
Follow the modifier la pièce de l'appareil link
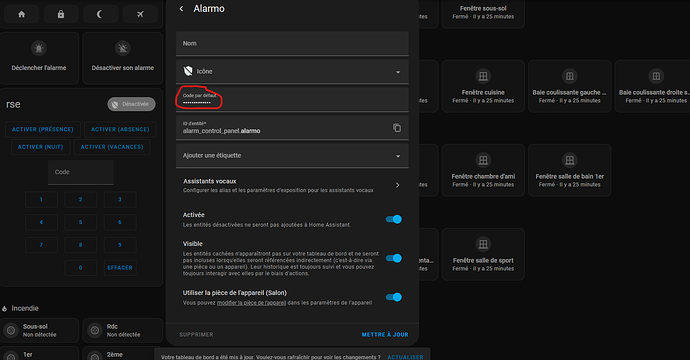click(251, 303)
